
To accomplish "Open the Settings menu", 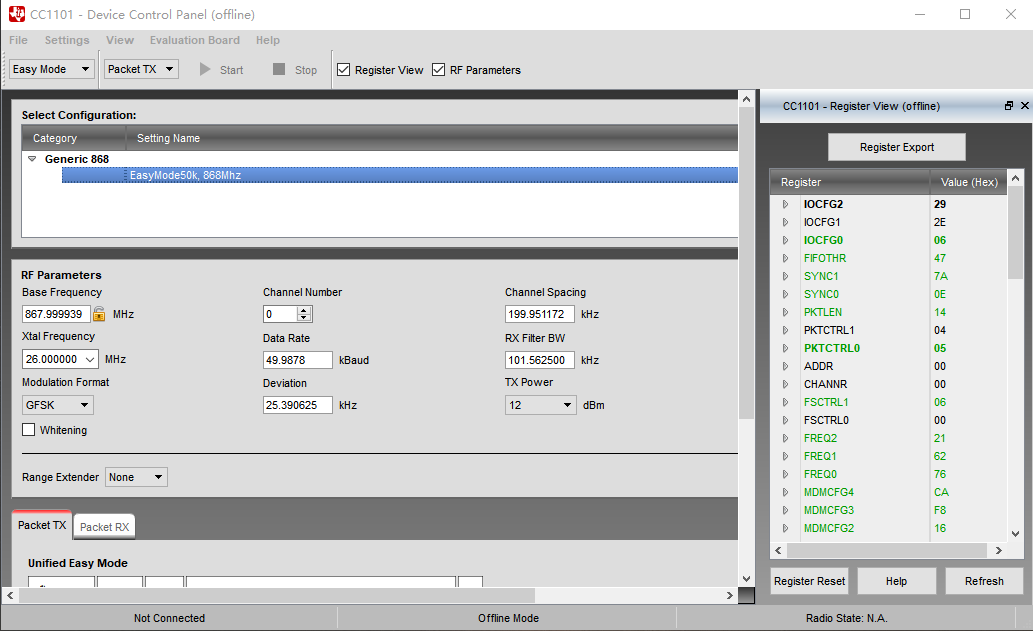I will pos(67,40).
